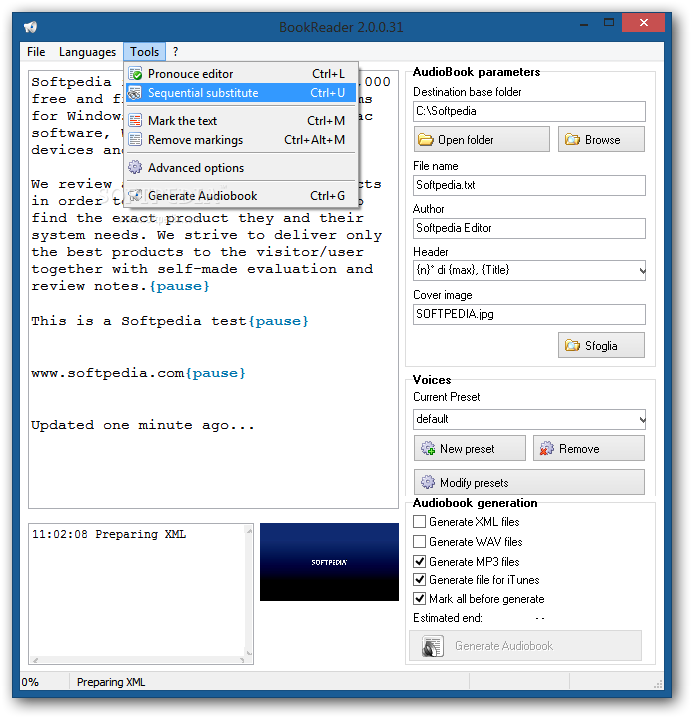Click the Remove markings icon
692x718 pixels.
pos(135,140)
